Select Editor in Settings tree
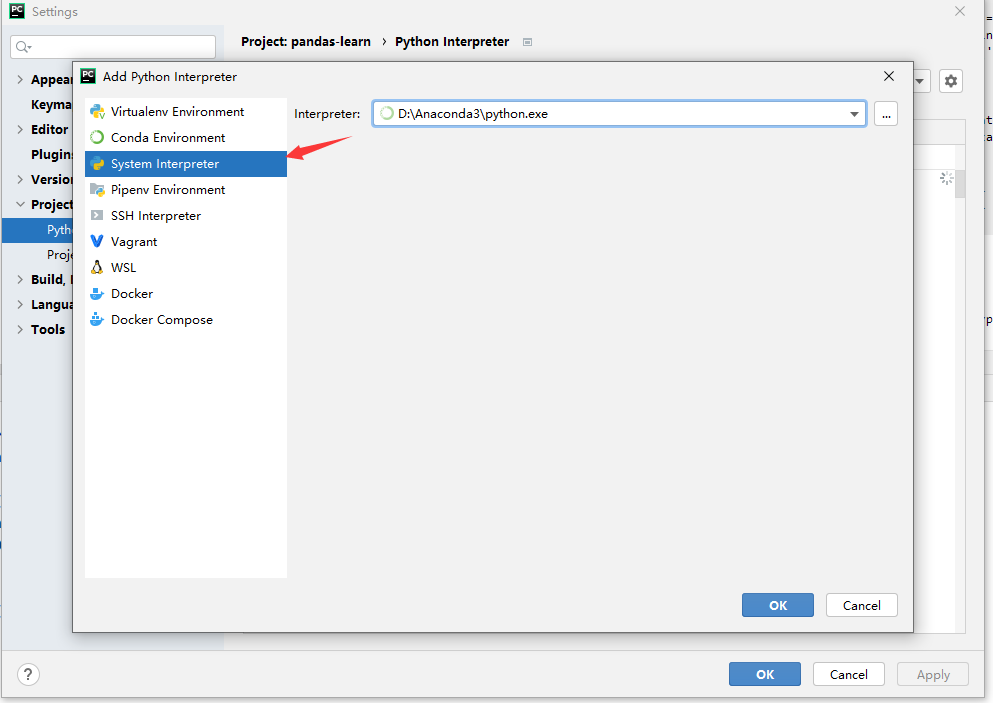Screen dimensions: 993x703 click(x=49, y=129)
